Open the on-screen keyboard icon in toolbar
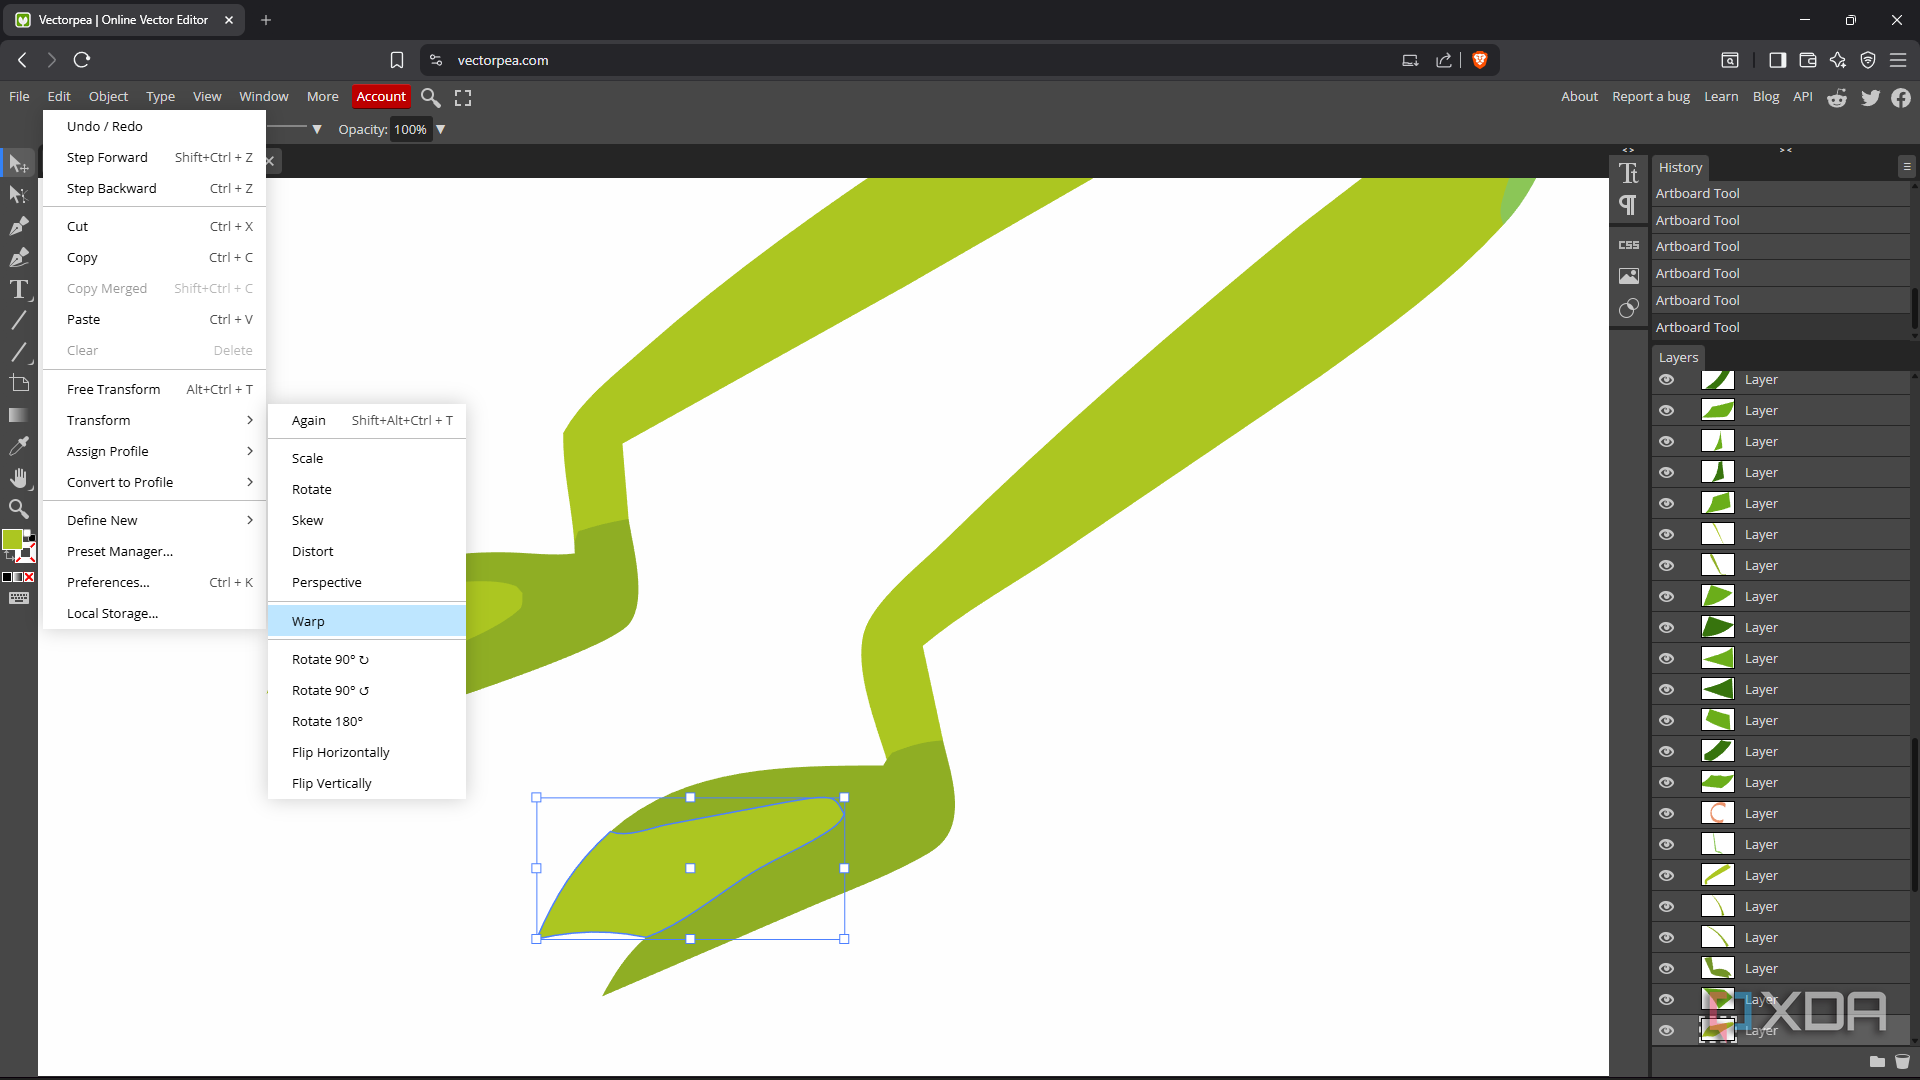The height and width of the screenshot is (1080, 1920). [x=18, y=598]
